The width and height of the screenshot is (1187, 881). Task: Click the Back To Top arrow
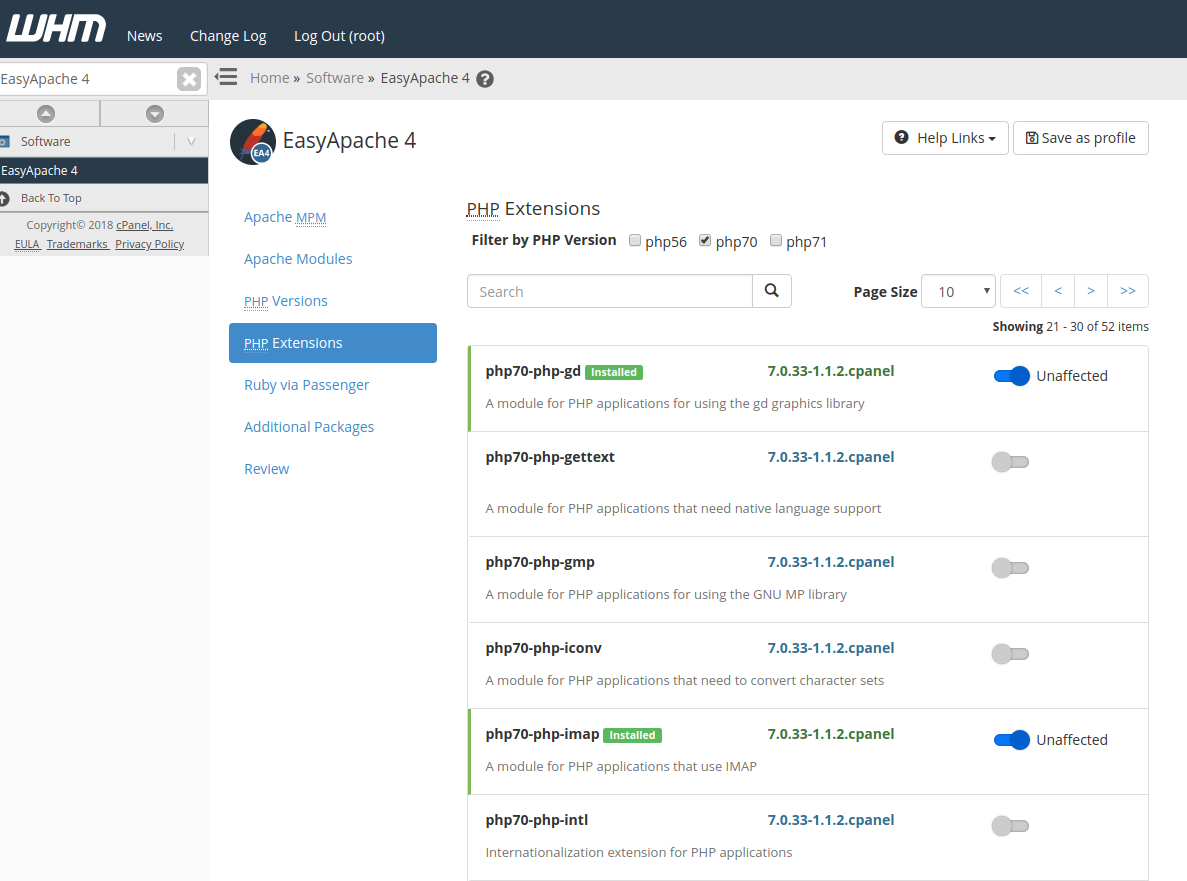5,198
